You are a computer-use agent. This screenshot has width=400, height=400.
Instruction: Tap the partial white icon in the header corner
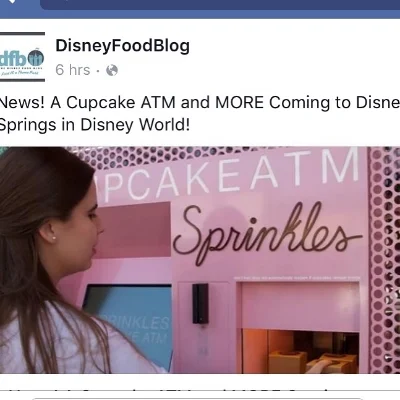click(12, 2)
